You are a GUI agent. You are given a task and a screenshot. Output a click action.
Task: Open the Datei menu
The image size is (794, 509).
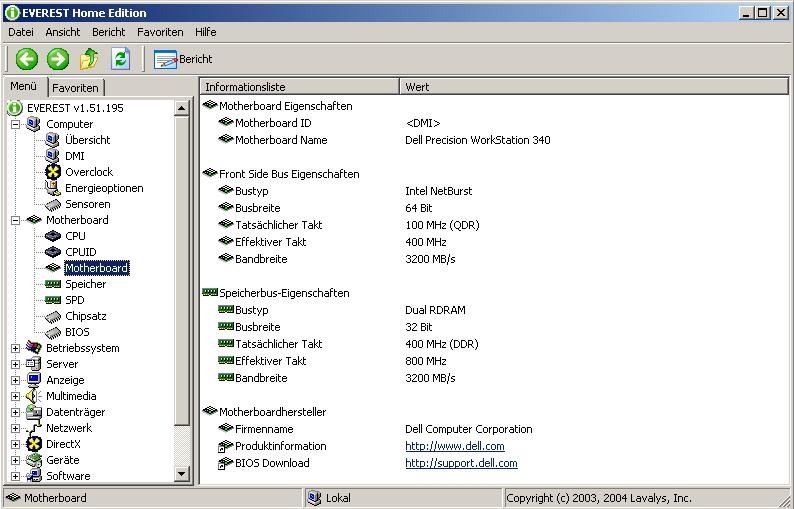click(x=21, y=32)
